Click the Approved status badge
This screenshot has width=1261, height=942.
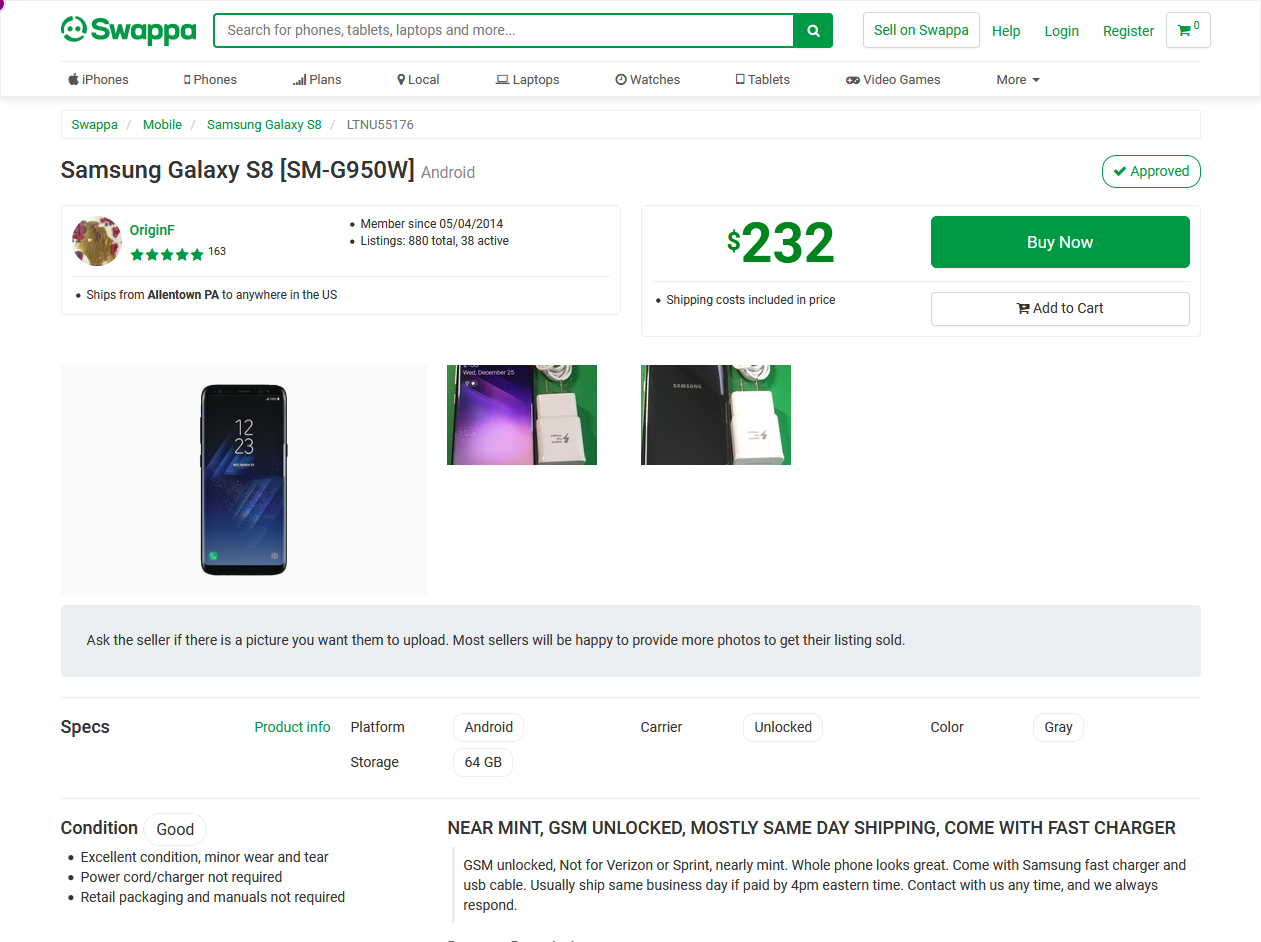pyautogui.click(x=1151, y=171)
